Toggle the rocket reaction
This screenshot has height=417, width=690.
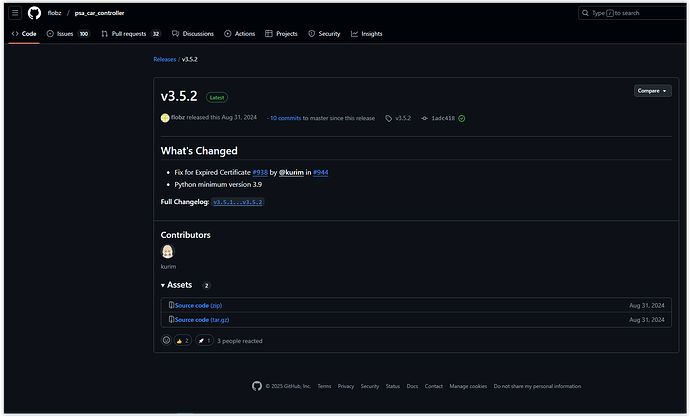(x=205, y=340)
